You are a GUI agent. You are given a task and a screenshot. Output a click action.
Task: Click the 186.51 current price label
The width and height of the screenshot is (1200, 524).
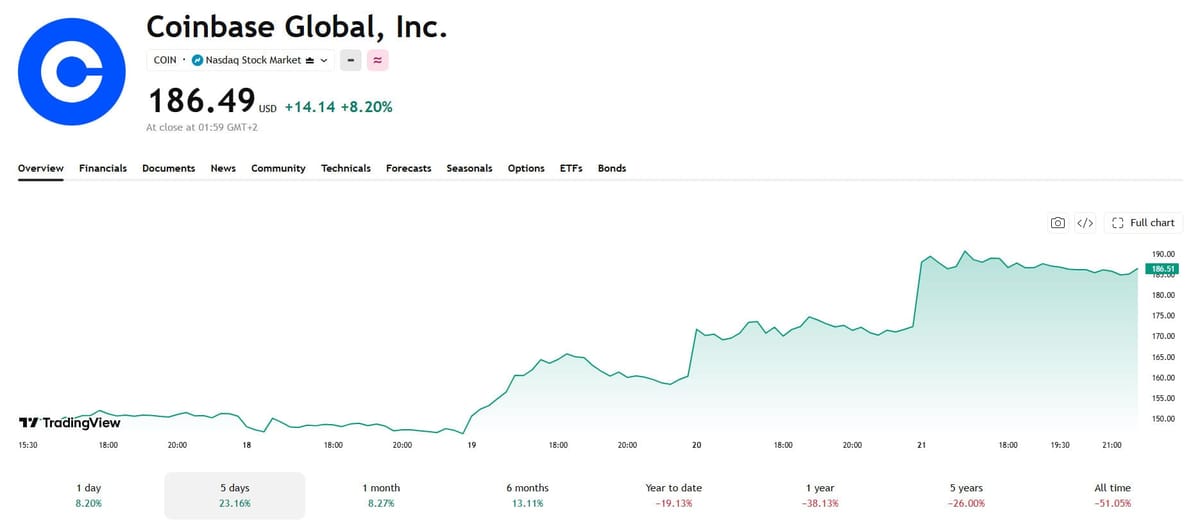(x=1162, y=268)
